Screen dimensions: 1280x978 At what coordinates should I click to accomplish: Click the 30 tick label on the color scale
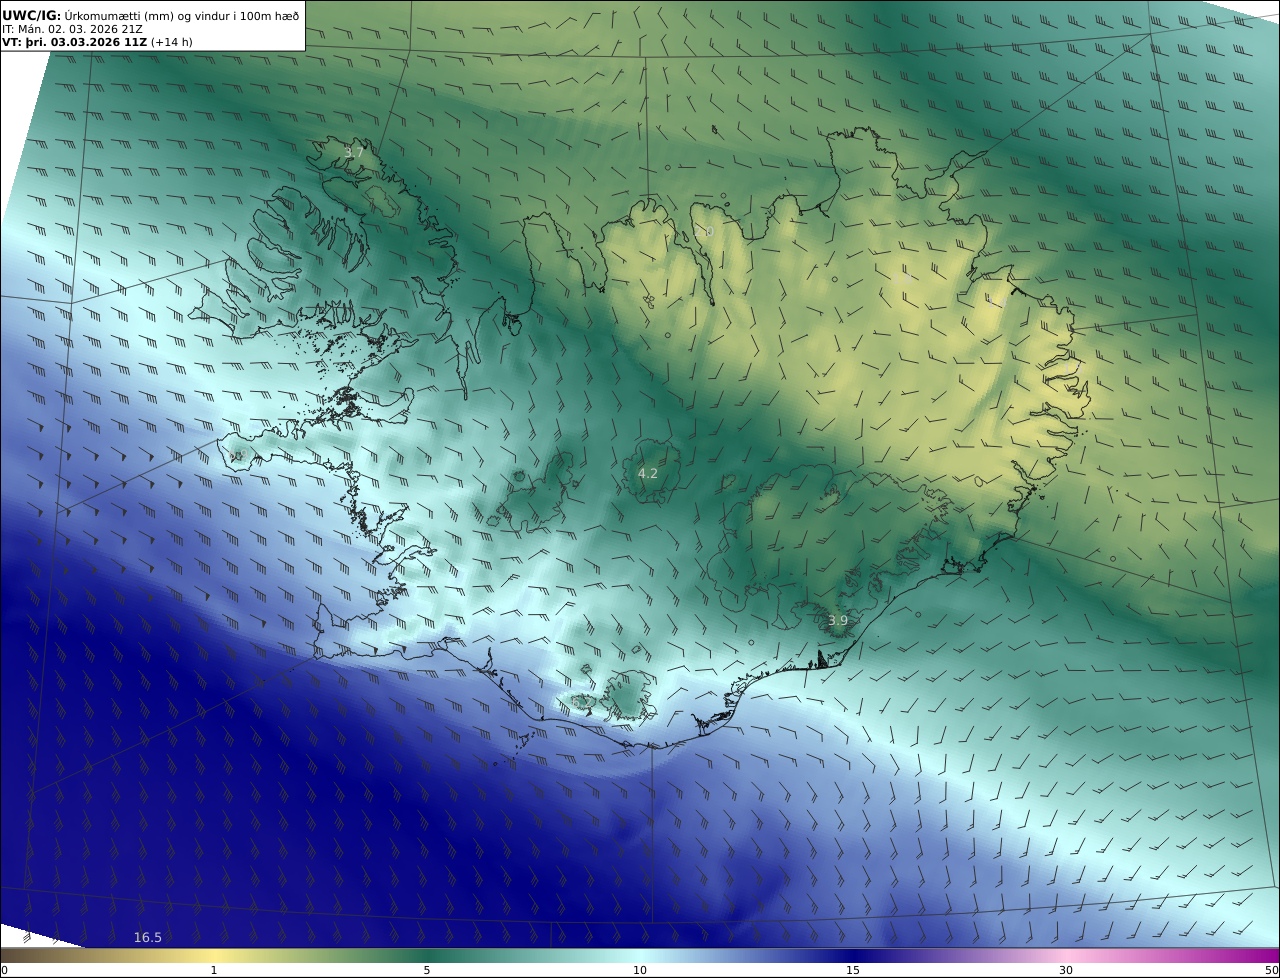coord(1066,970)
